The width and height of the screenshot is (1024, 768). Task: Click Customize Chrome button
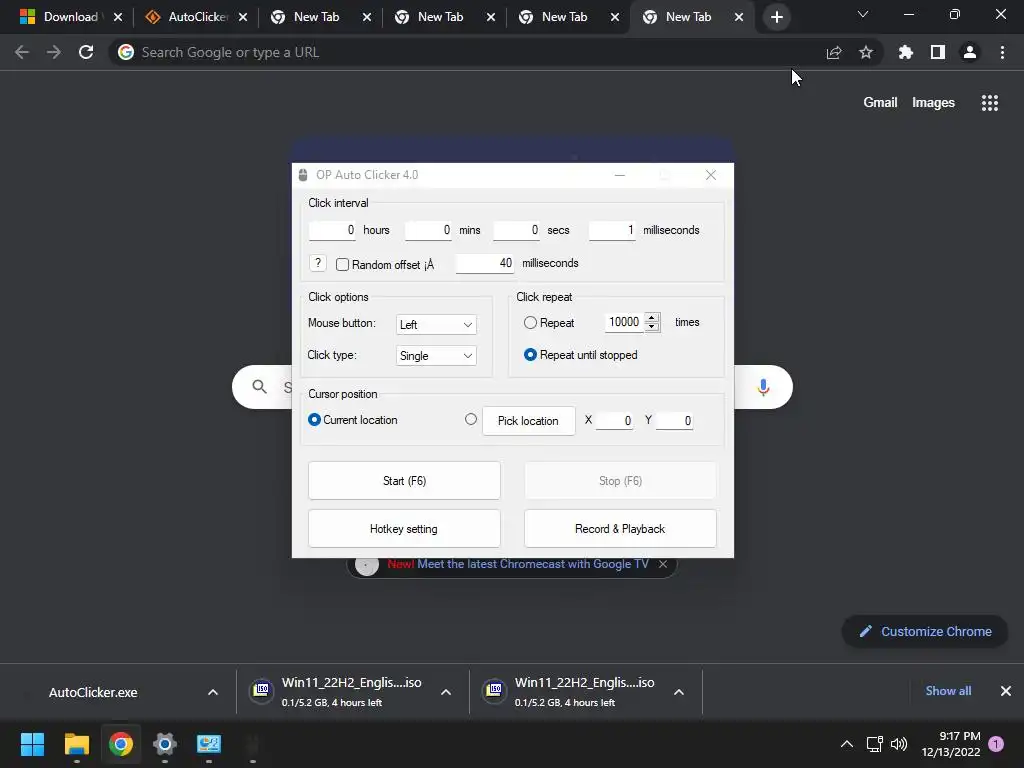[x=925, y=632]
